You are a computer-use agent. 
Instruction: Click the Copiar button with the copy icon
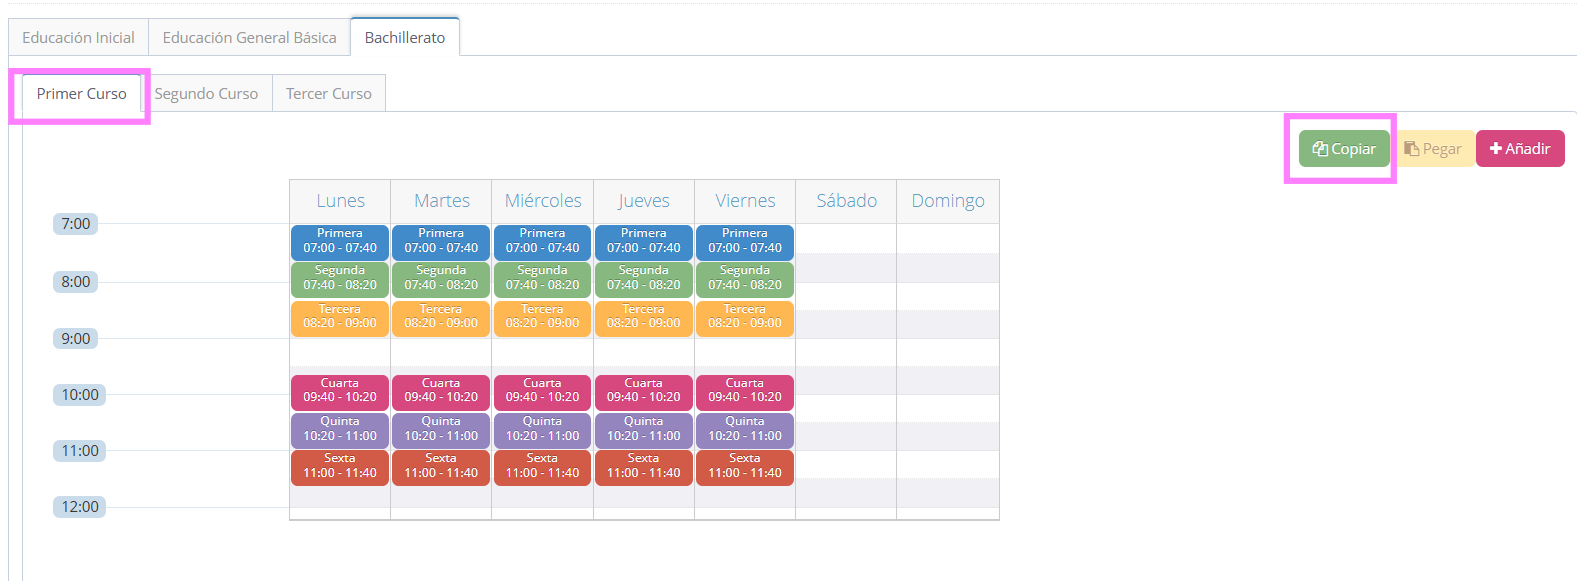[1344, 149]
